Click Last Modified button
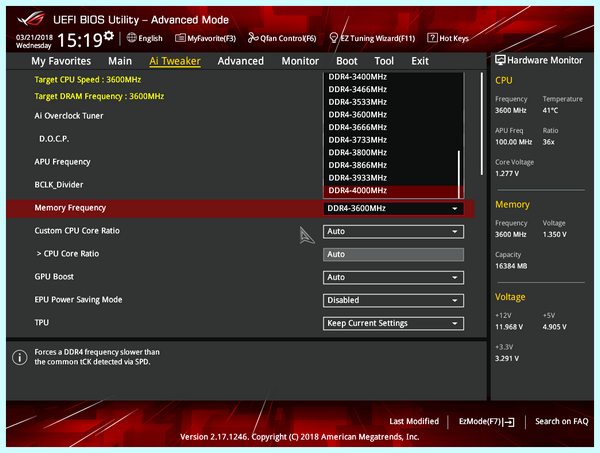The image size is (600, 453). pyautogui.click(x=414, y=421)
